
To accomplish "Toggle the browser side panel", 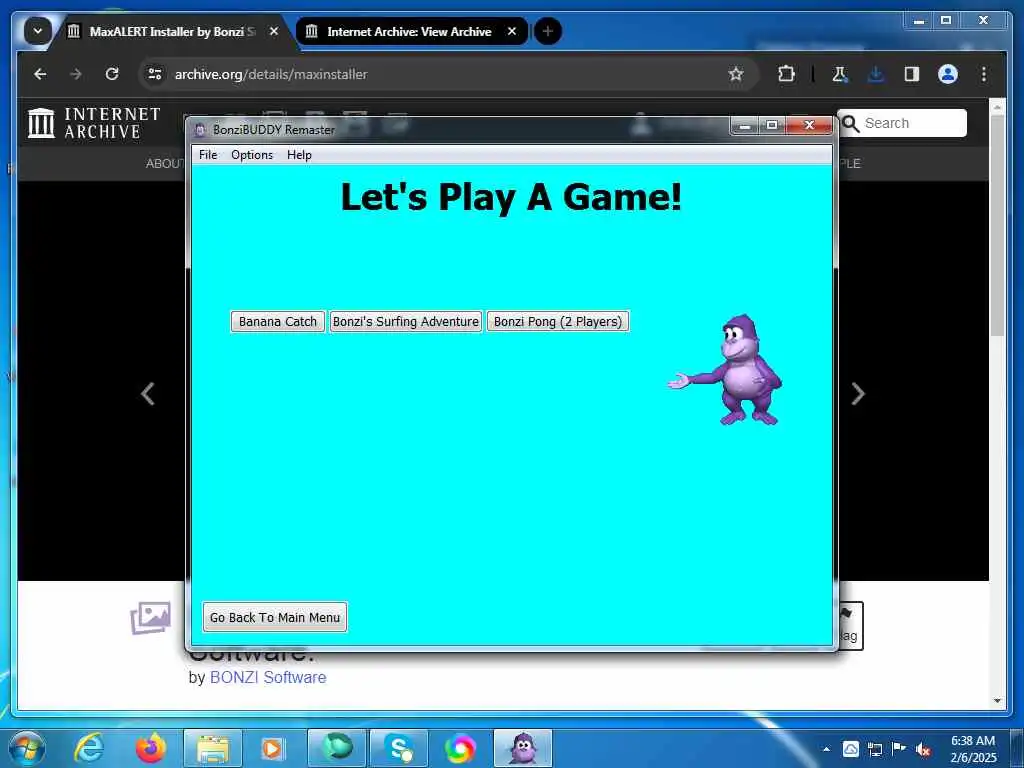I will click(x=912, y=74).
